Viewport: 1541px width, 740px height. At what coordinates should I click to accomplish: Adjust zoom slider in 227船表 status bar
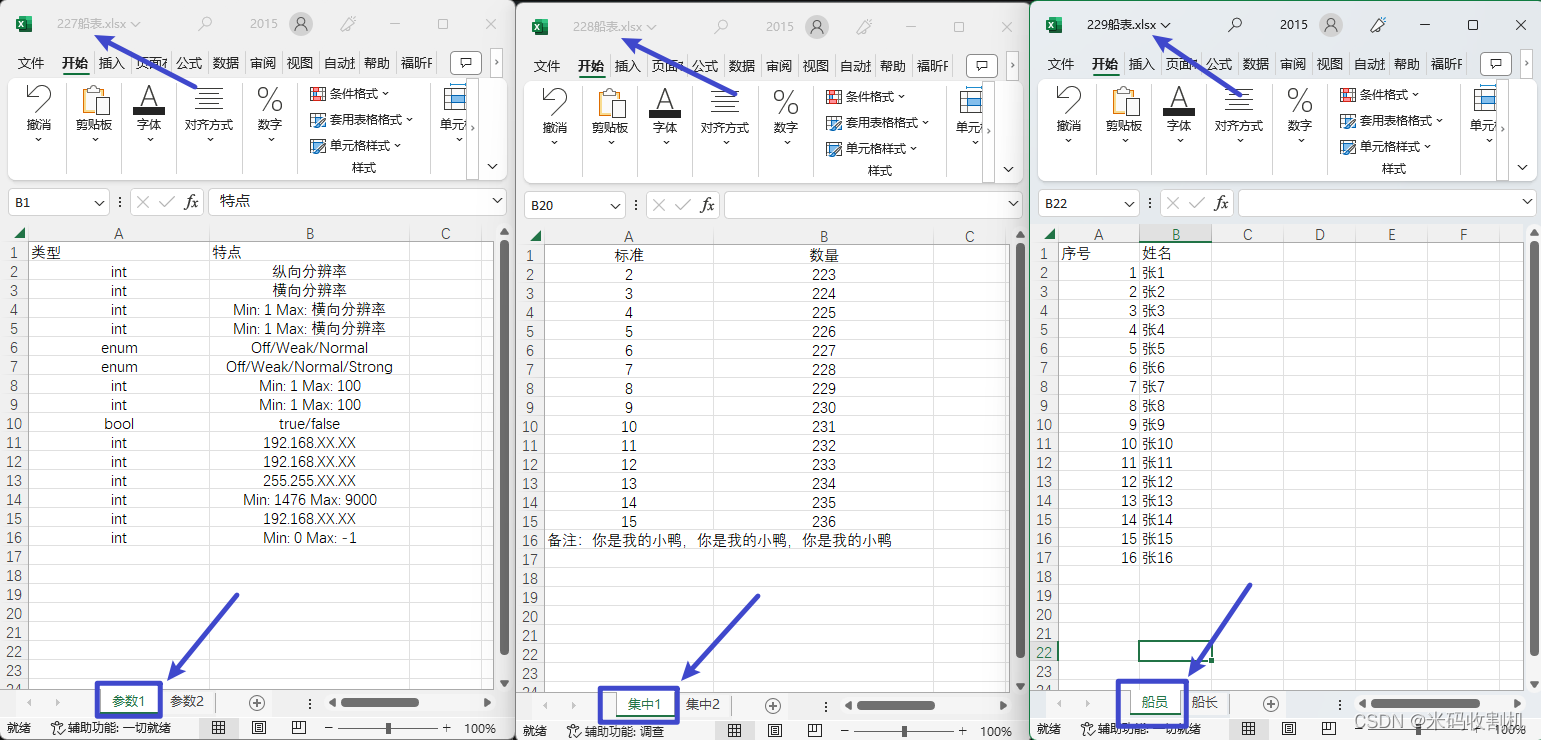pos(387,729)
